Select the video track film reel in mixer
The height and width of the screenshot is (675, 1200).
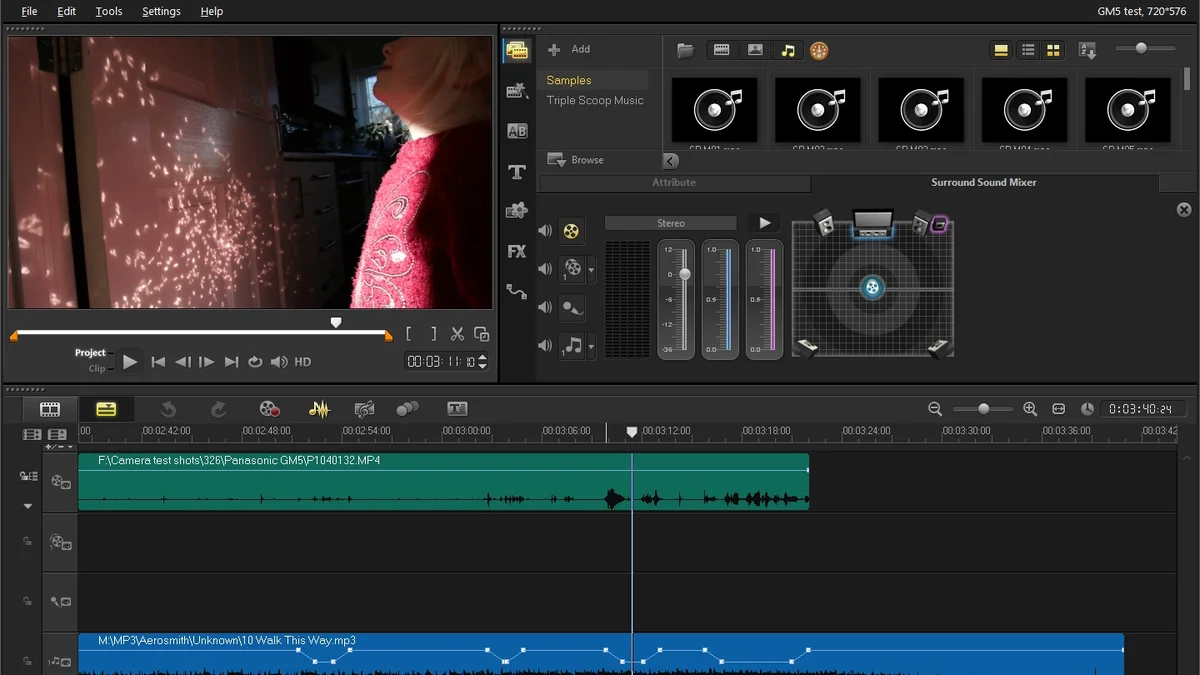571,231
